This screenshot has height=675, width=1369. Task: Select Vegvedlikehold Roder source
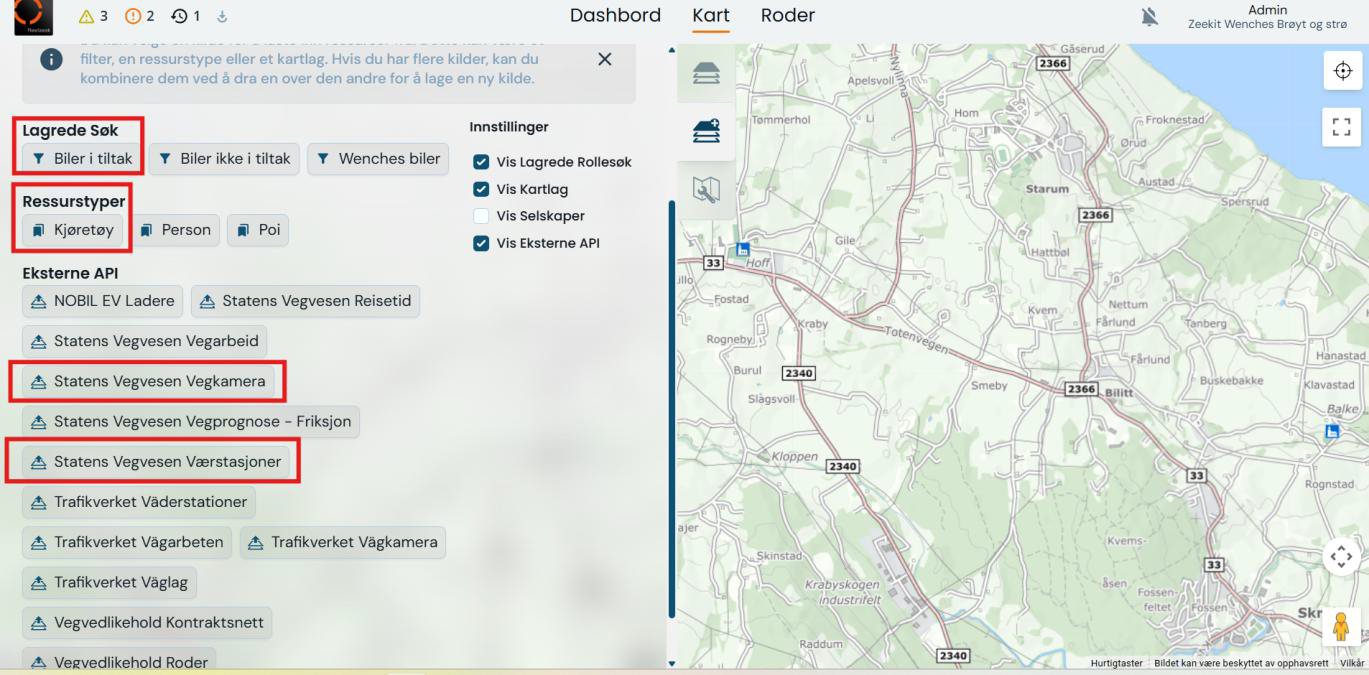tap(119, 661)
